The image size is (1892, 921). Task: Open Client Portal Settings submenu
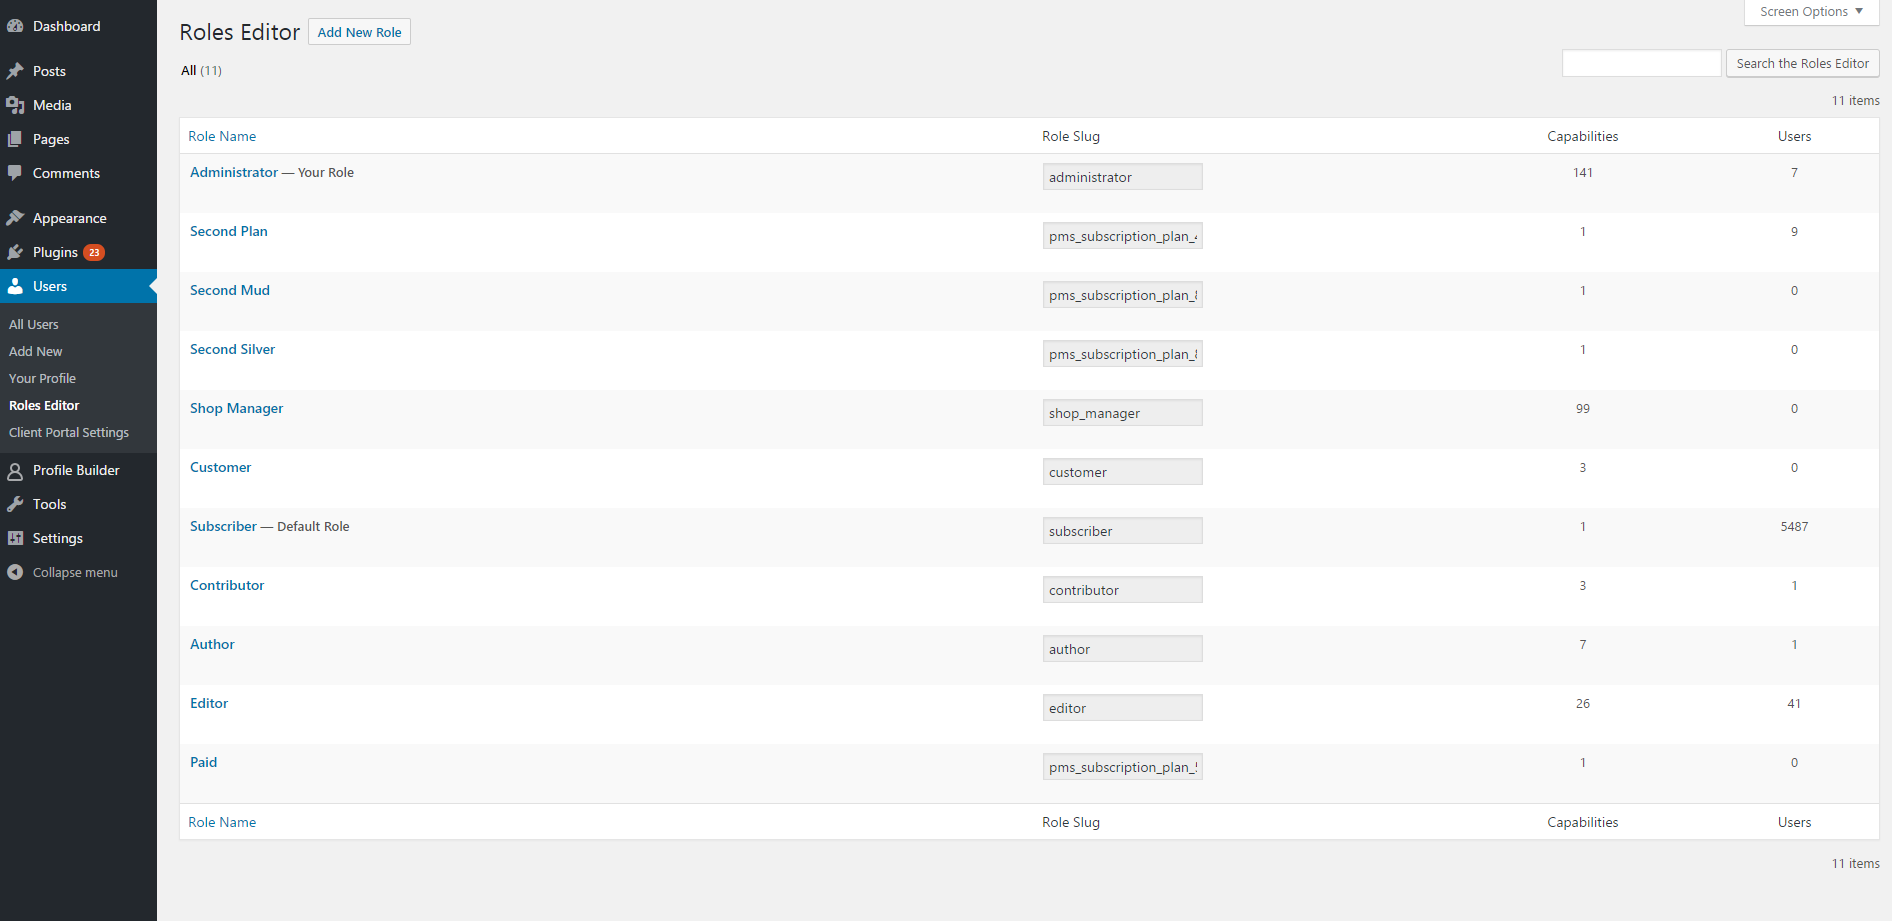(x=69, y=432)
